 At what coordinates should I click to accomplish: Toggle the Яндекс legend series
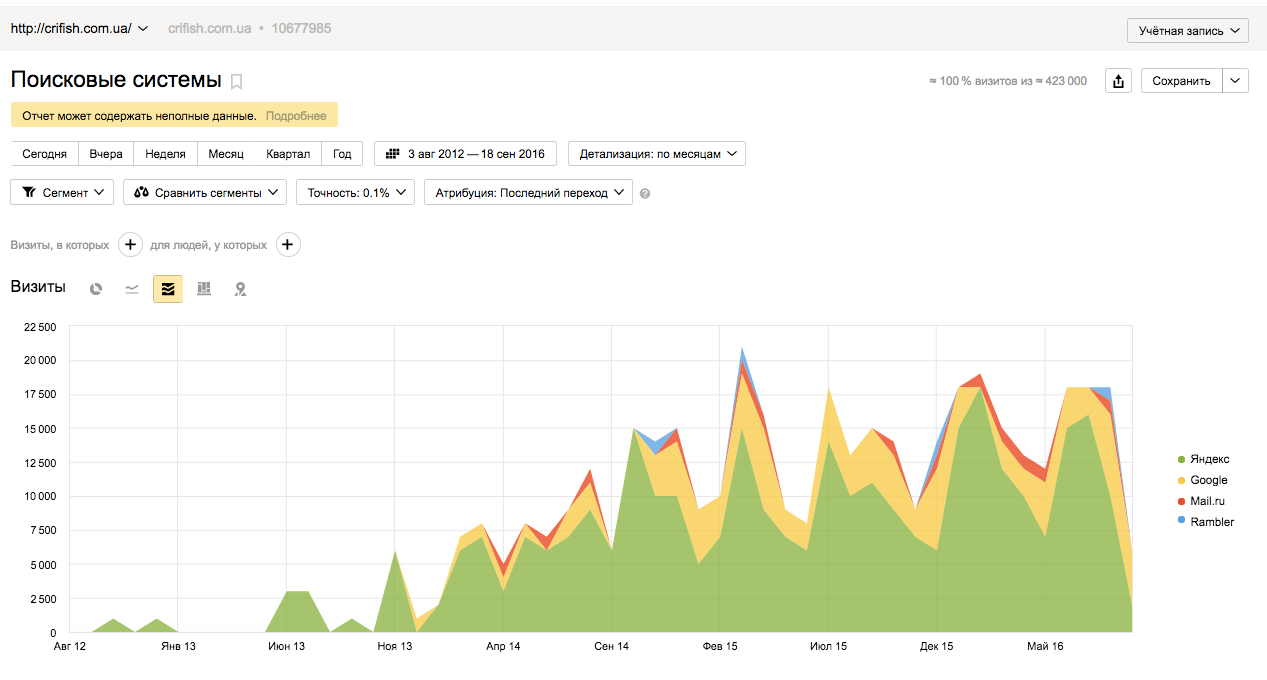click(1203, 460)
